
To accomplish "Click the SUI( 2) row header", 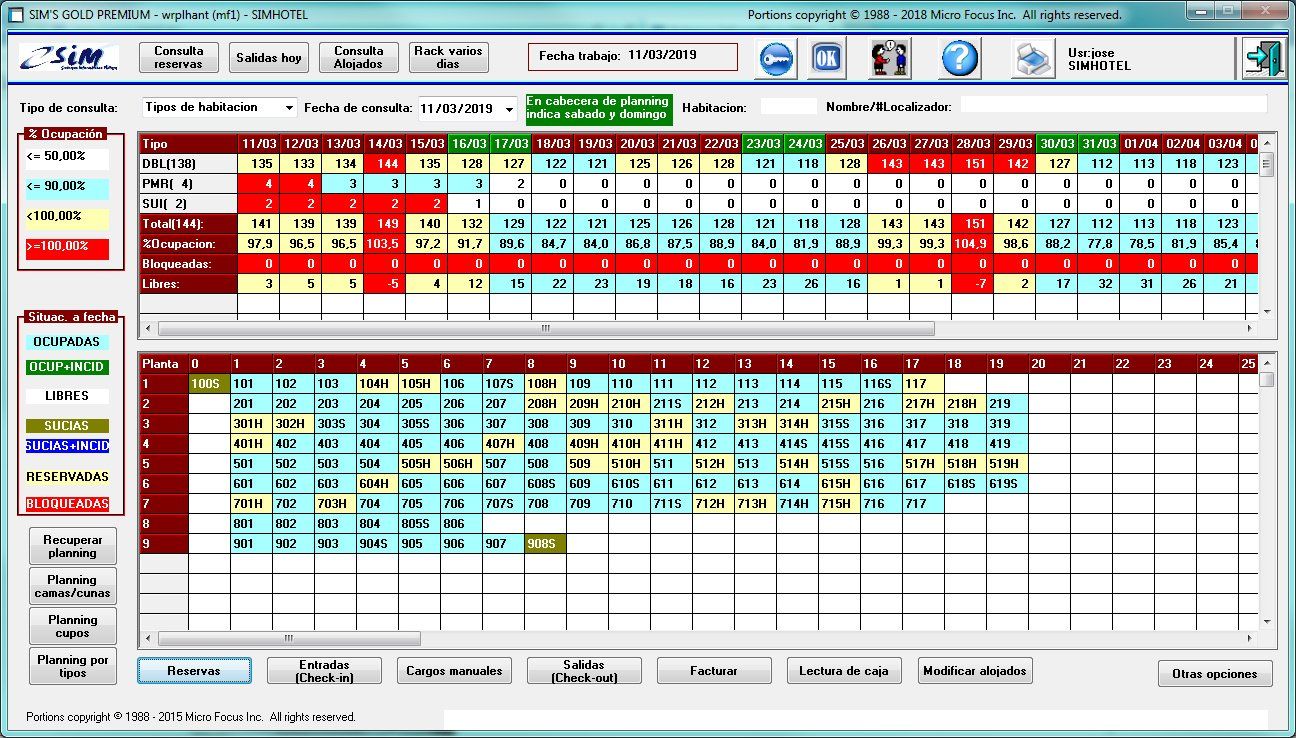I will pos(188,204).
